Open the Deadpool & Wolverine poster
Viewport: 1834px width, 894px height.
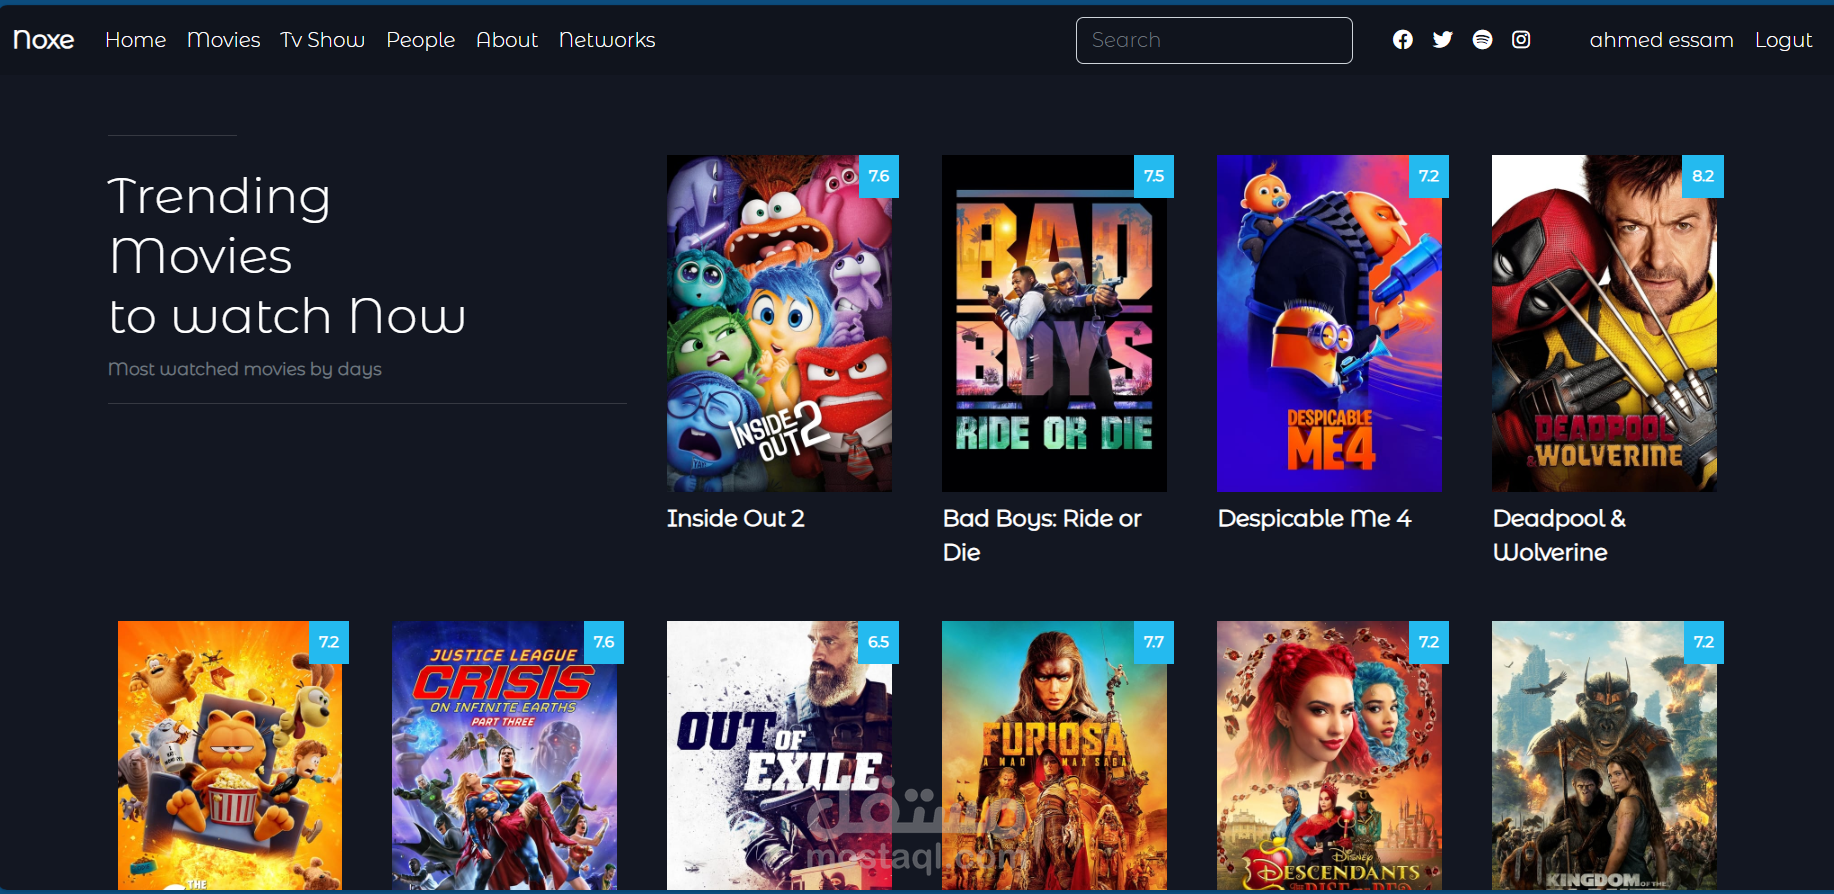pos(1604,323)
